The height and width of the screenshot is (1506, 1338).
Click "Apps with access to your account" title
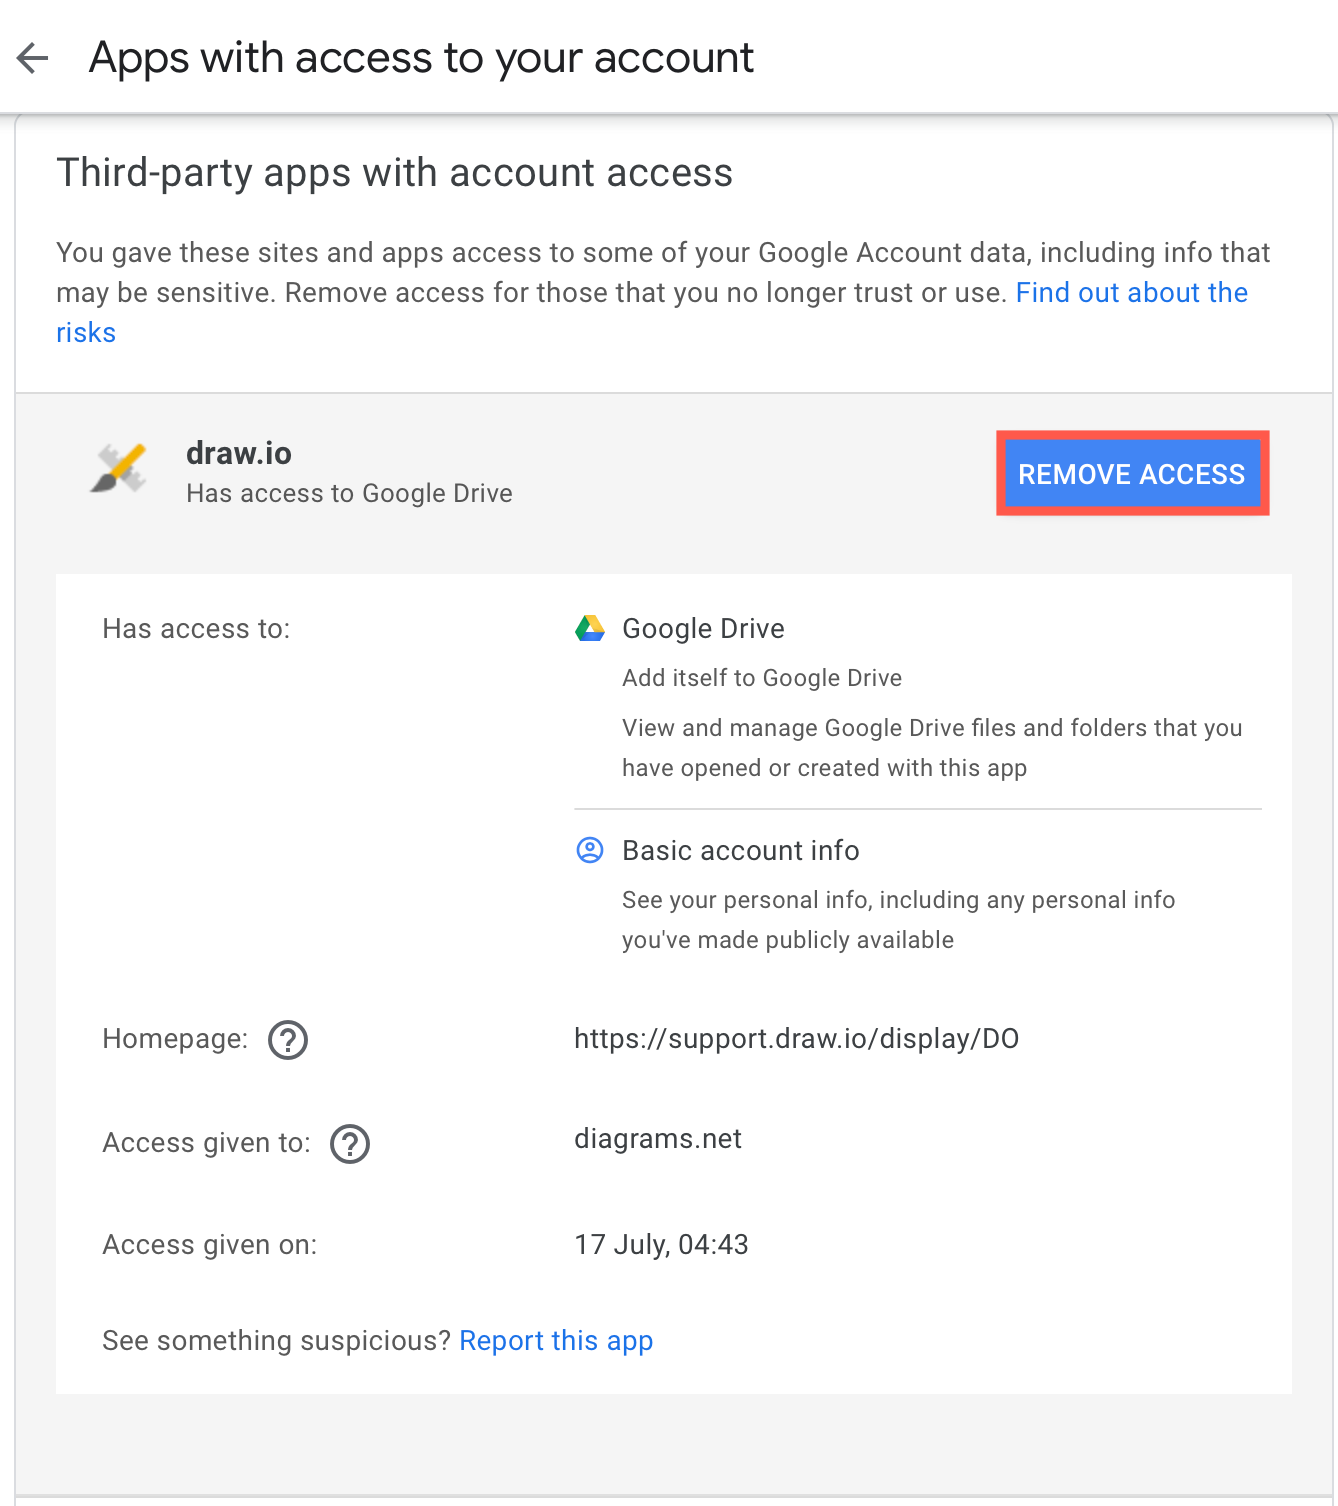click(421, 57)
